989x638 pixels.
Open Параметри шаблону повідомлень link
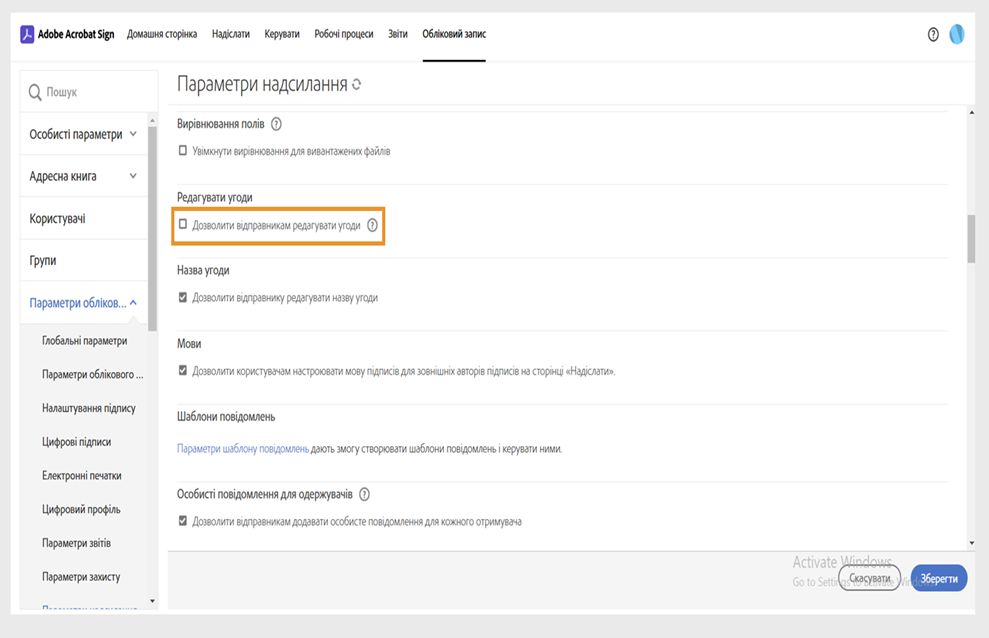[x=243, y=449]
